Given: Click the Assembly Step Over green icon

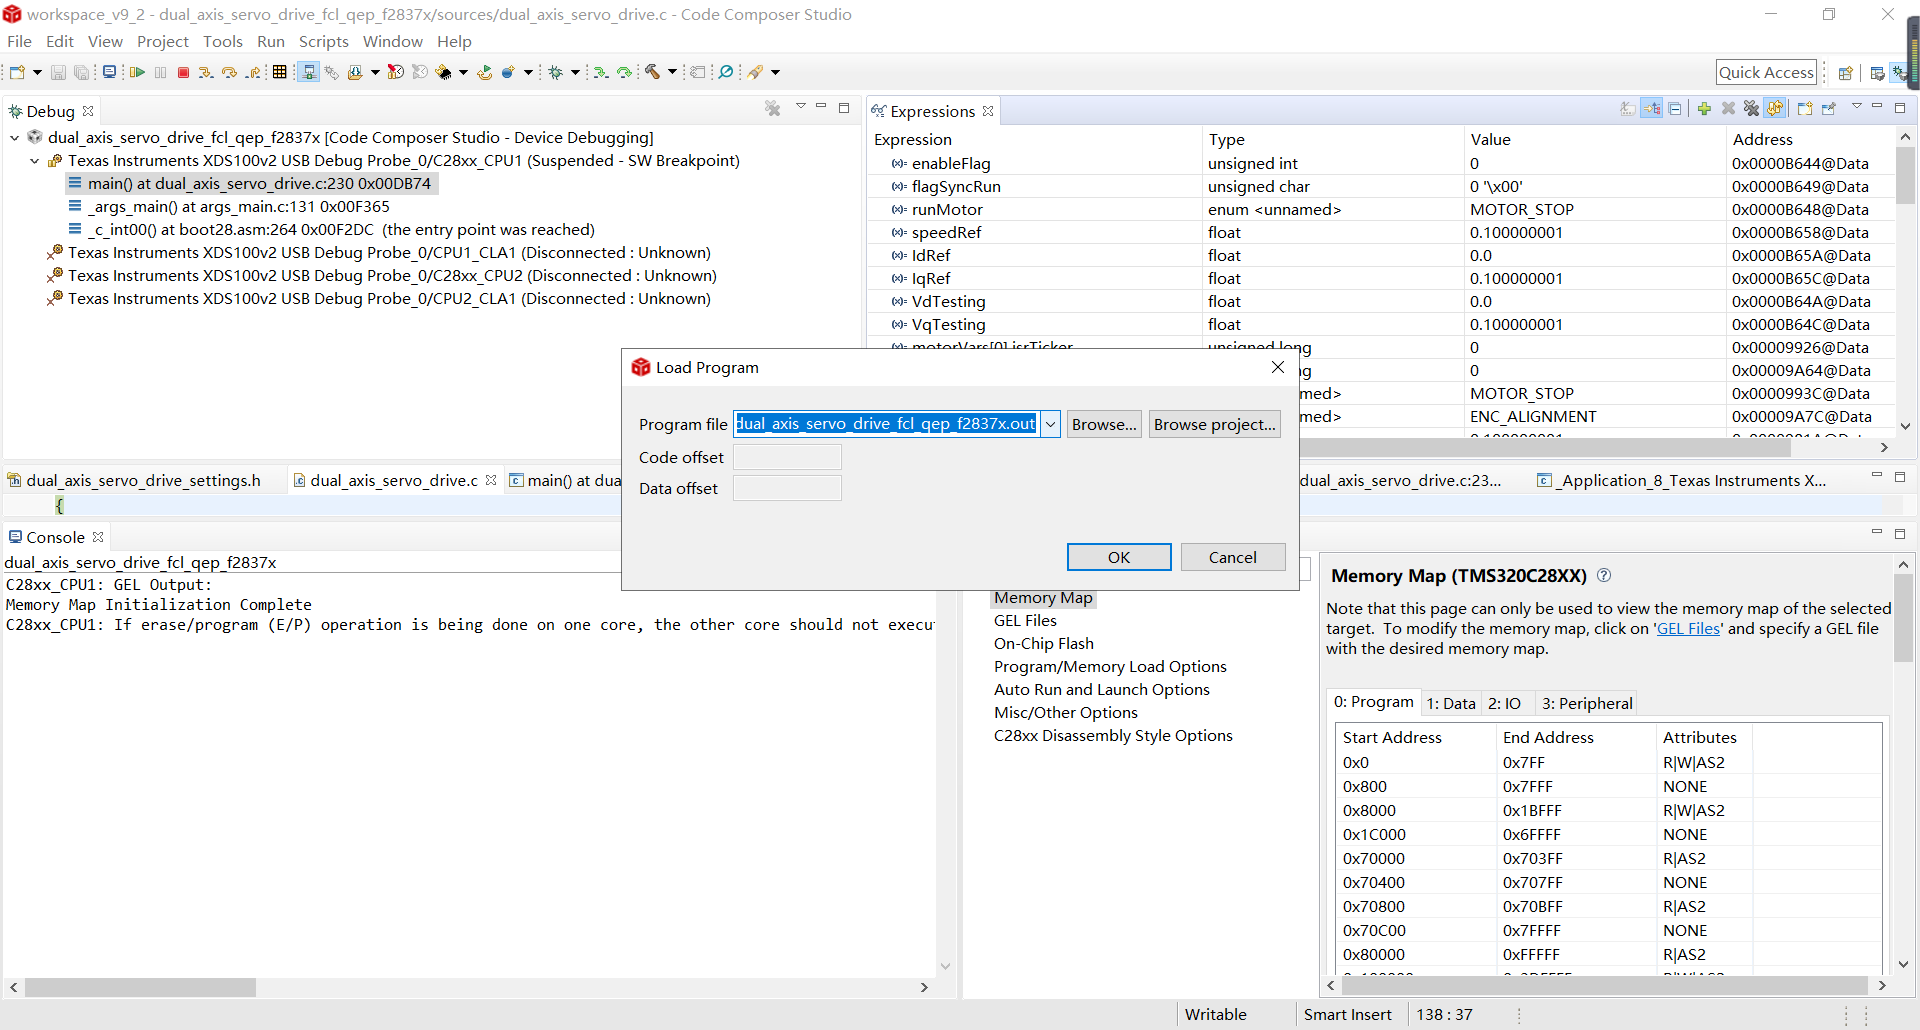Looking at the screenshot, I should 624,72.
